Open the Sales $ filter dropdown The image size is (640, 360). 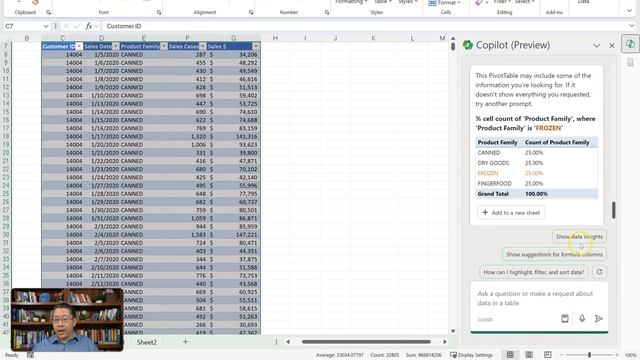pos(256,47)
